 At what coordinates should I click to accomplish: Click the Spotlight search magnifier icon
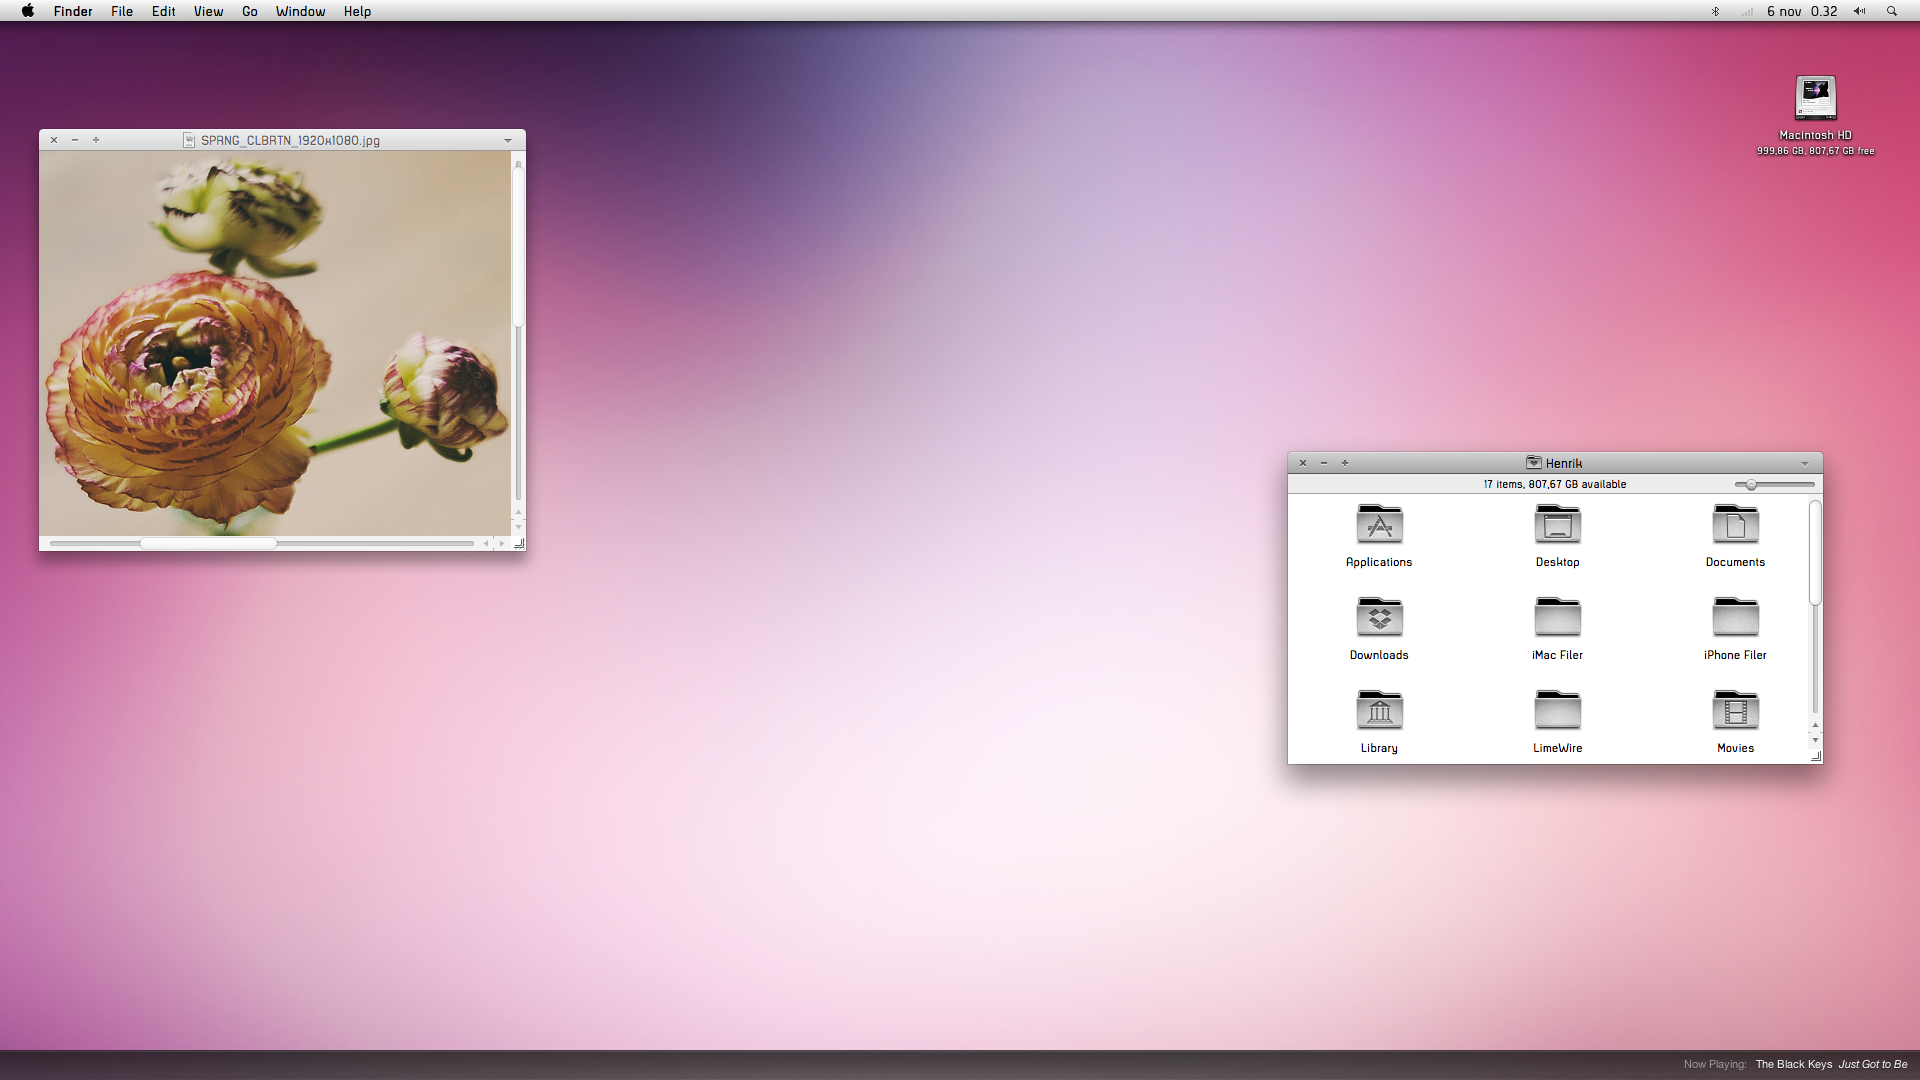[x=1891, y=11]
